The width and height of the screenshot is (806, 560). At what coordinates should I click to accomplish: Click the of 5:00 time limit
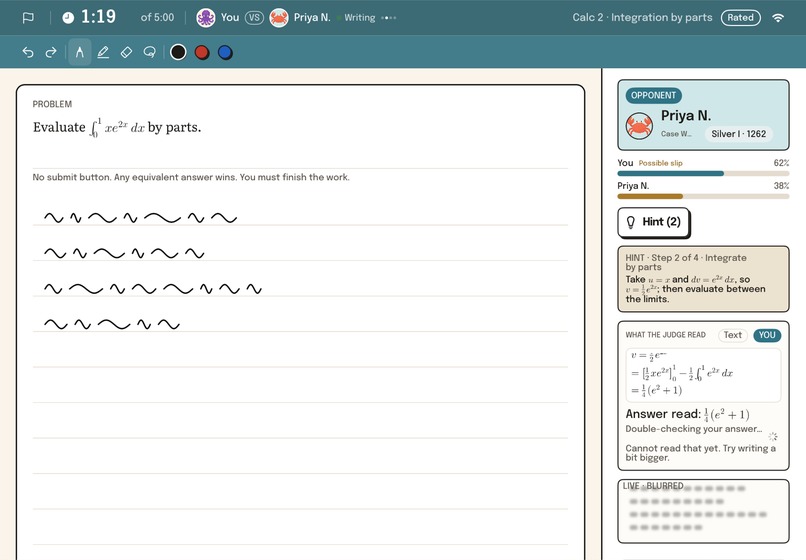click(x=157, y=17)
